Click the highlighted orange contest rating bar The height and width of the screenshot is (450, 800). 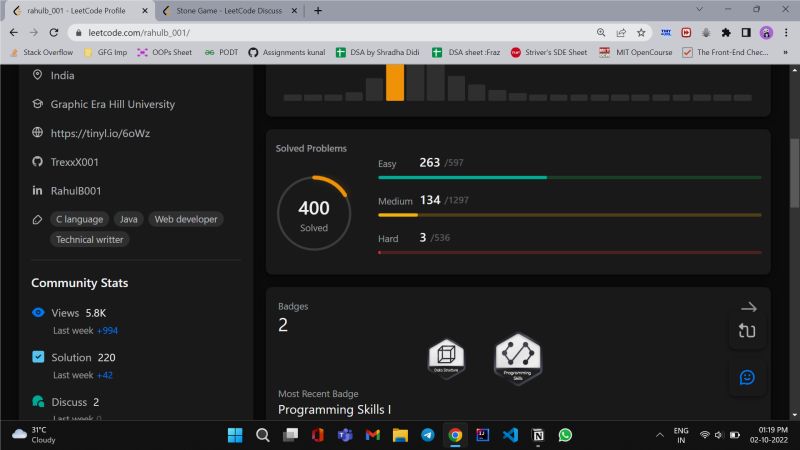point(395,82)
